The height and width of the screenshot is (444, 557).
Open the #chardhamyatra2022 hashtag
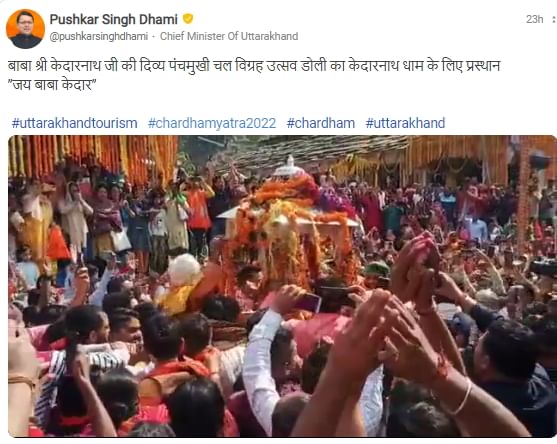click(x=212, y=123)
